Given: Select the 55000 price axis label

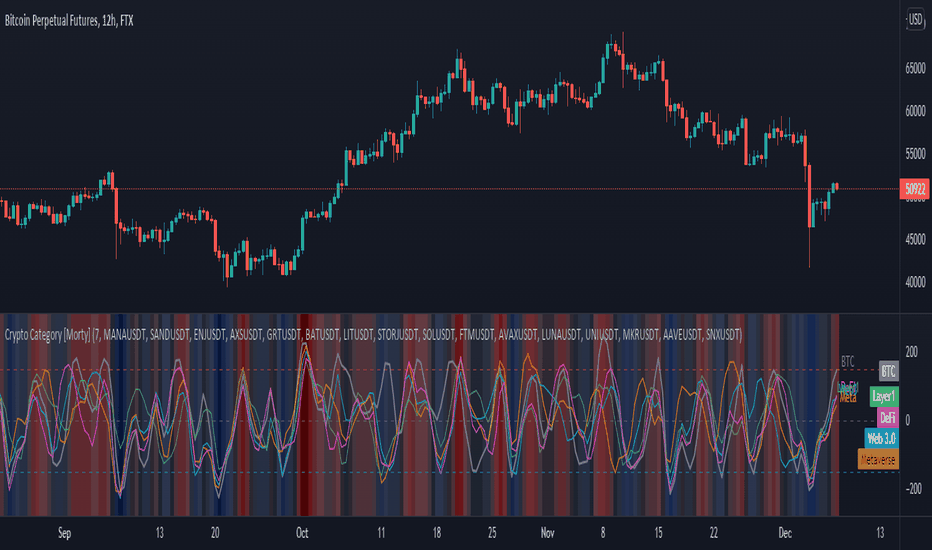Looking at the screenshot, I should [915, 154].
